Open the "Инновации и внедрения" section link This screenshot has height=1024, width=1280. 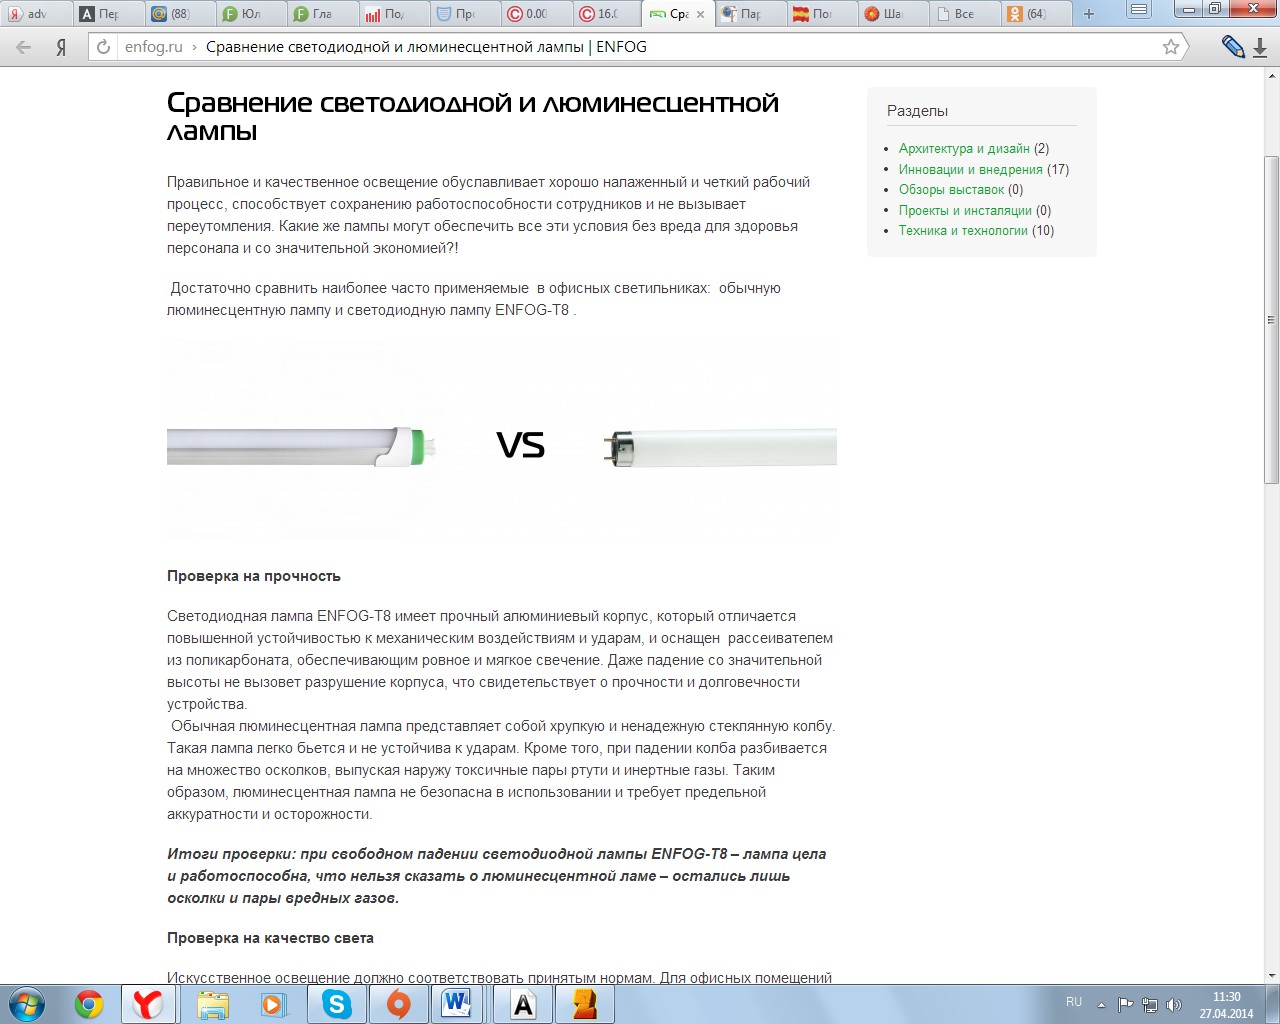coord(971,170)
